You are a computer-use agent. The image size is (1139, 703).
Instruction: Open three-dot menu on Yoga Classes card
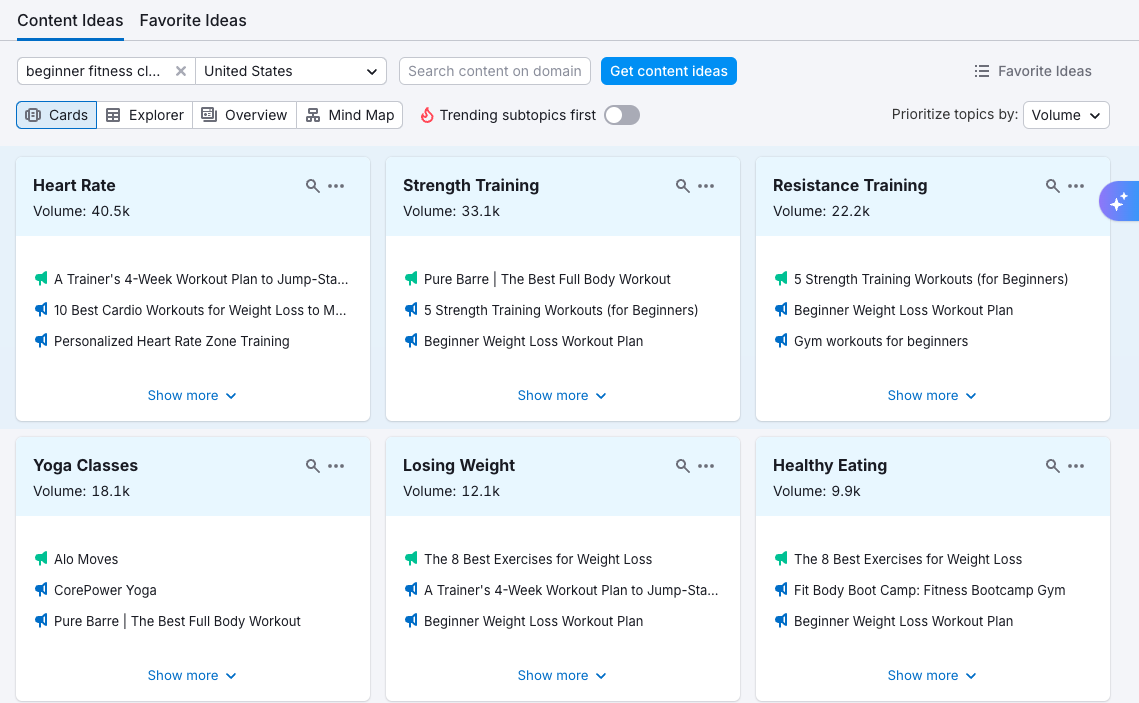coord(336,466)
